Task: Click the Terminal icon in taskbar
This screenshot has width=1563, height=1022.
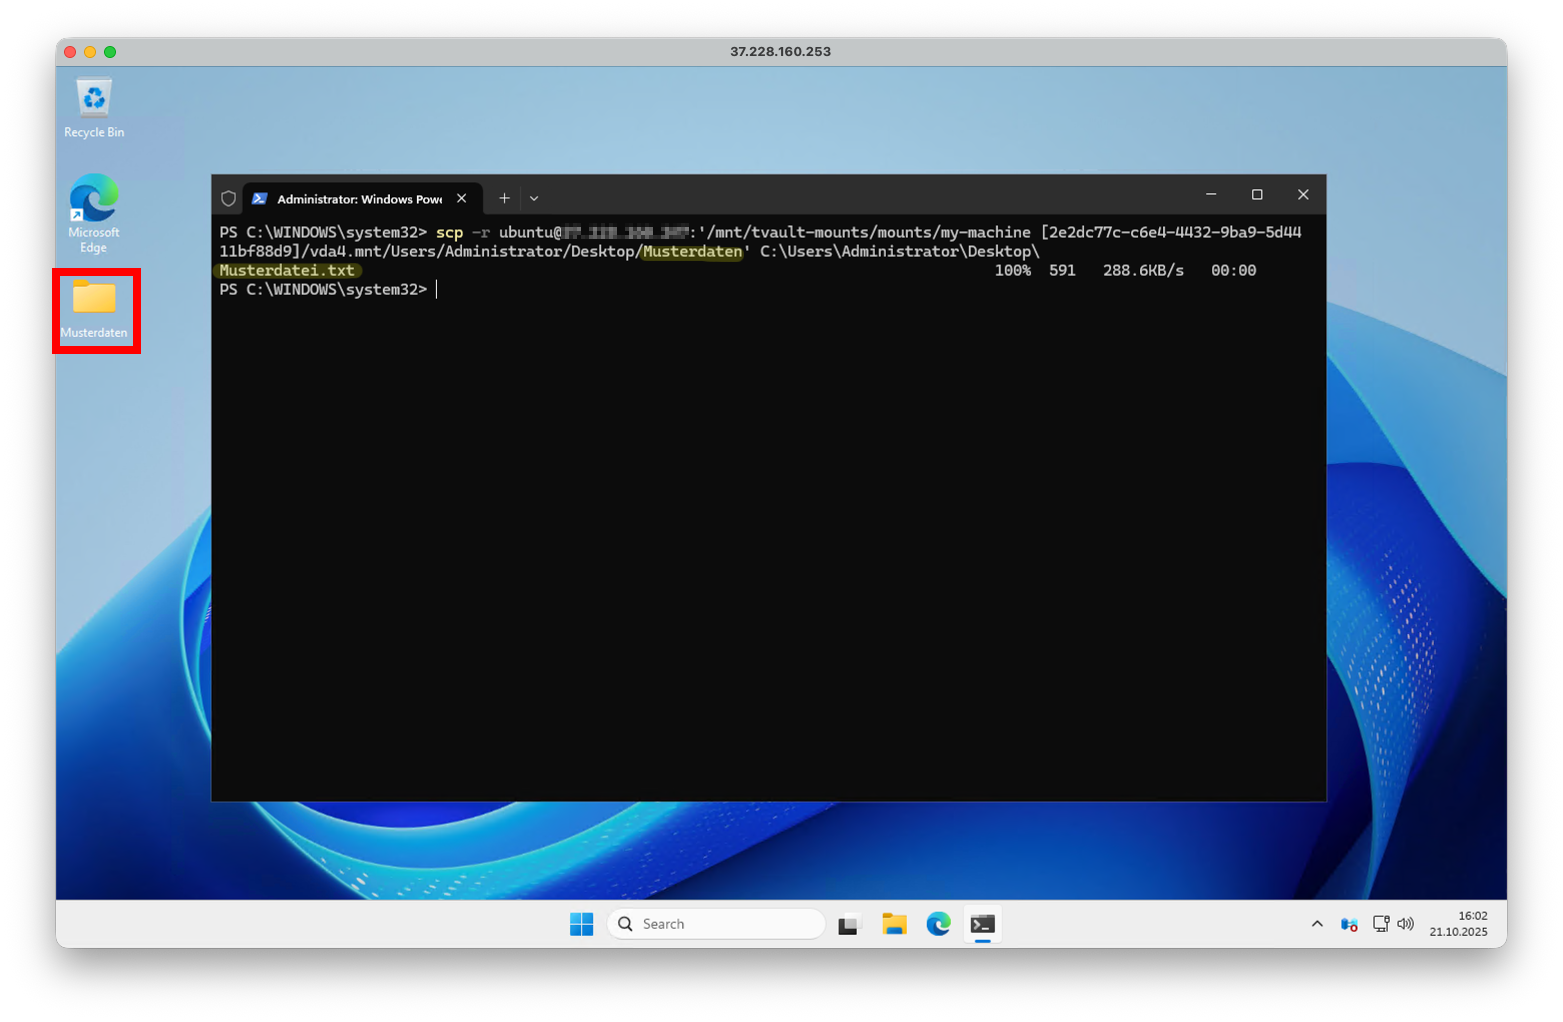Action: pyautogui.click(x=983, y=924)
